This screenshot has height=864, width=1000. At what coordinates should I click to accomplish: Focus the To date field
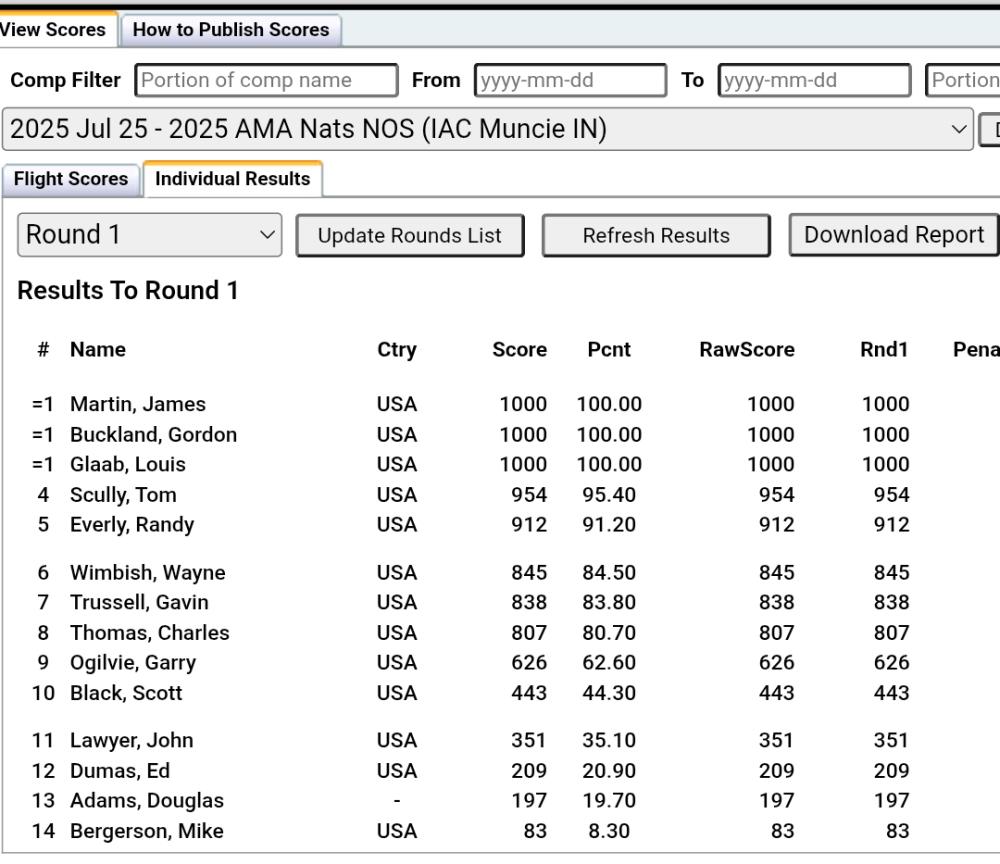814,80
